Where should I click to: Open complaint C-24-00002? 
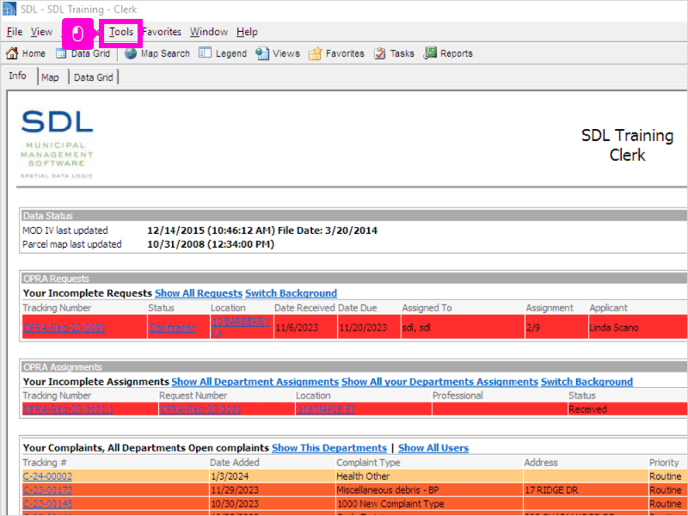(x=47, y=476)
